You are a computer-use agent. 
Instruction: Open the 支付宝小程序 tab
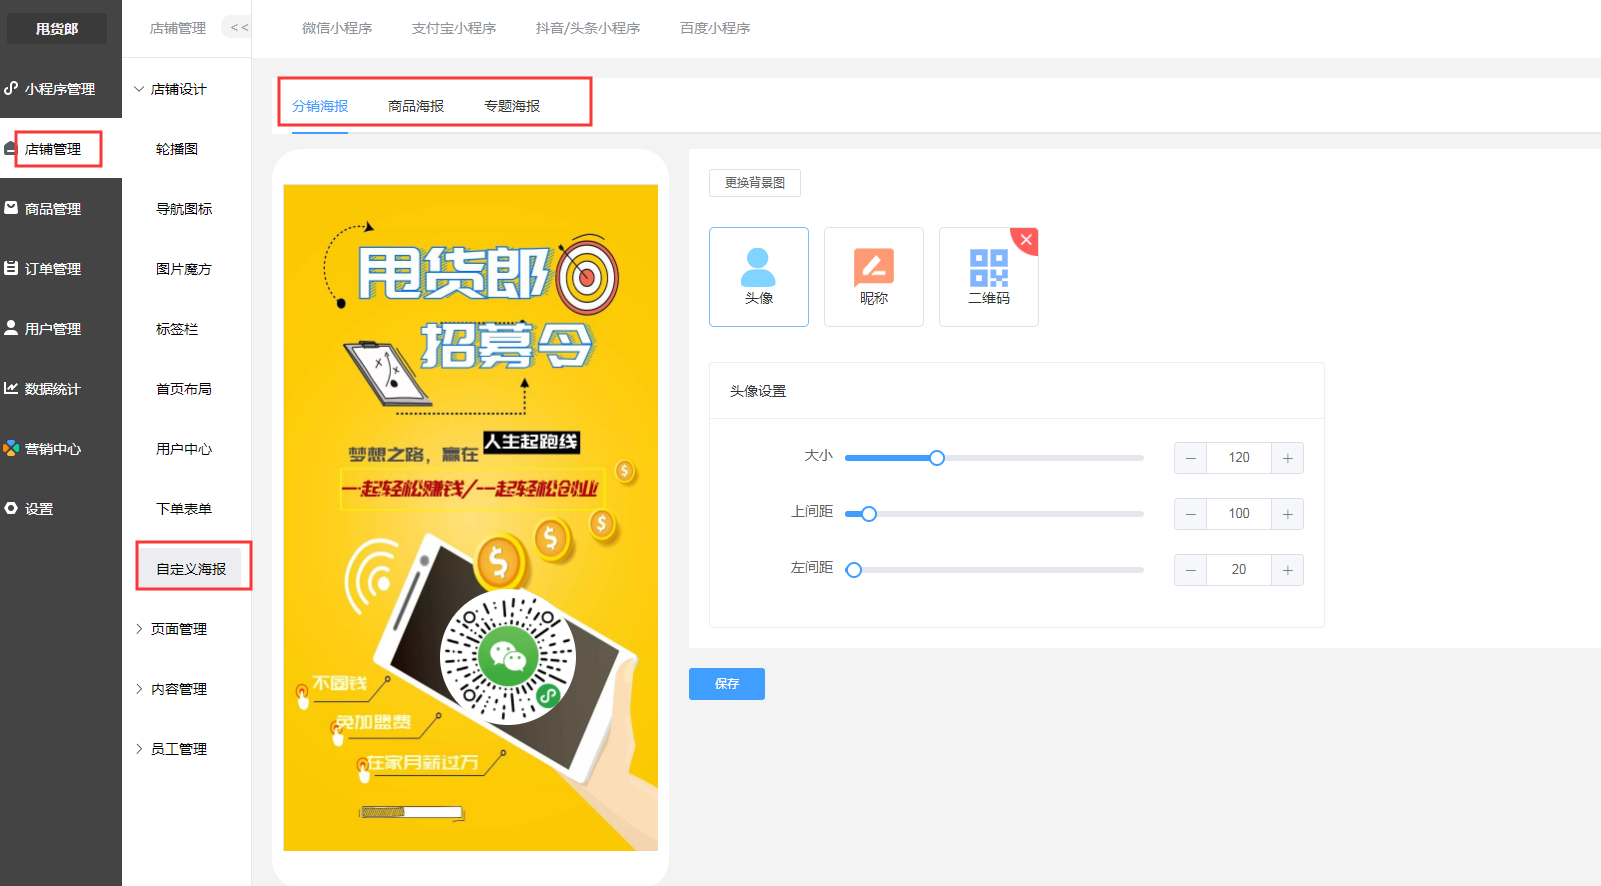coord(454,28)
